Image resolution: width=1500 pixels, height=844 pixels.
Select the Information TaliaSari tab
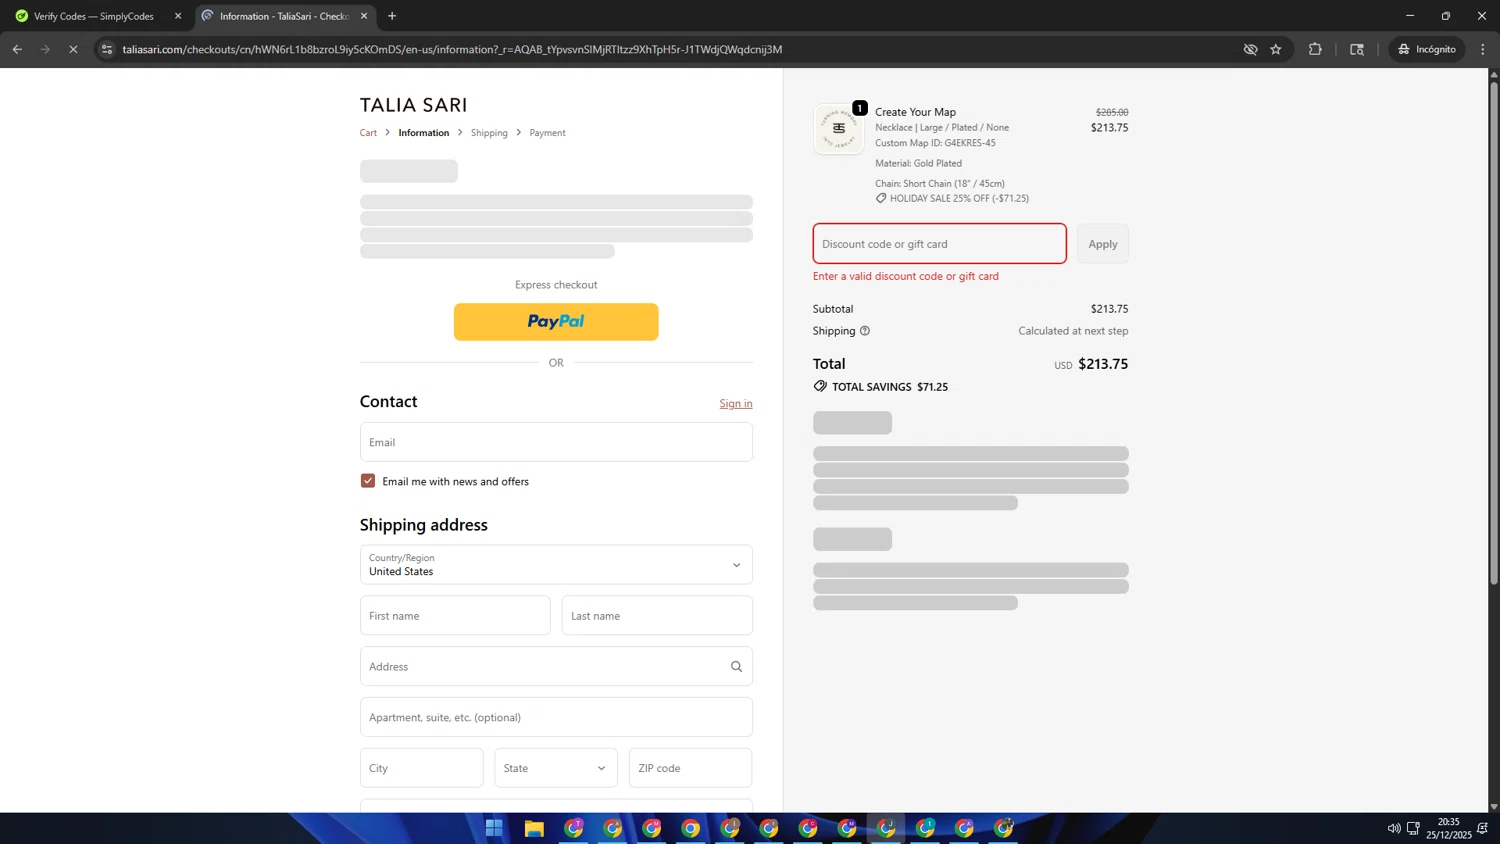[283, 16]
